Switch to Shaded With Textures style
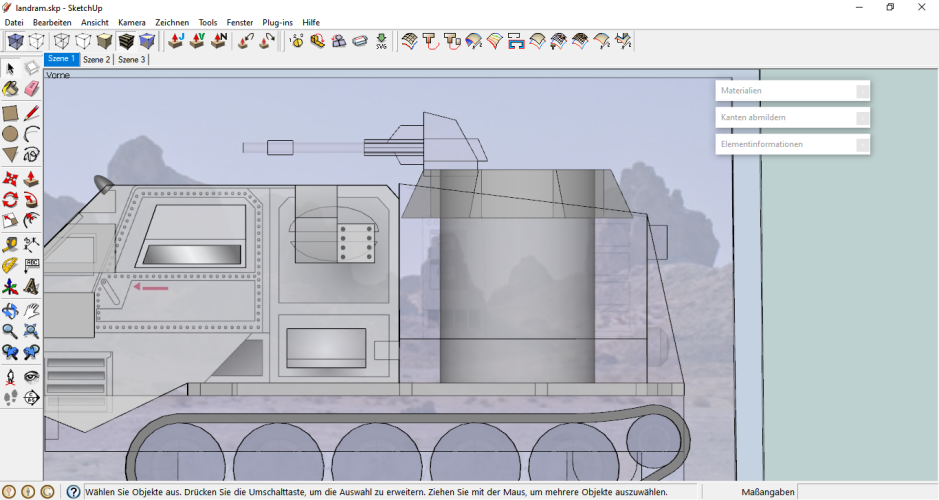The image size is (939, 500). 126,41
